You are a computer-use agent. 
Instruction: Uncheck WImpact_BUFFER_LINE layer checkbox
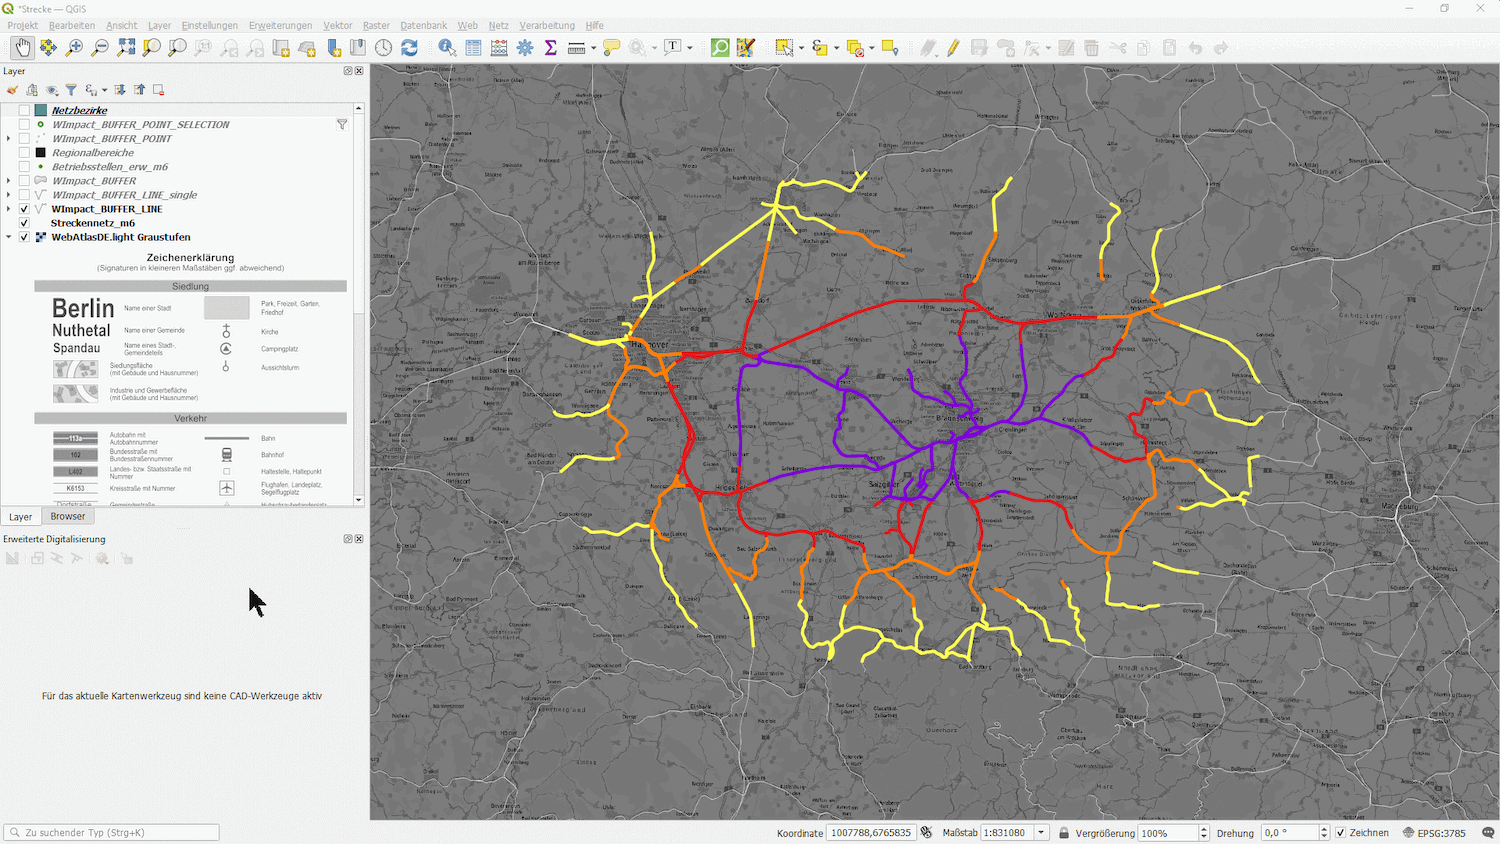[24, 209]
